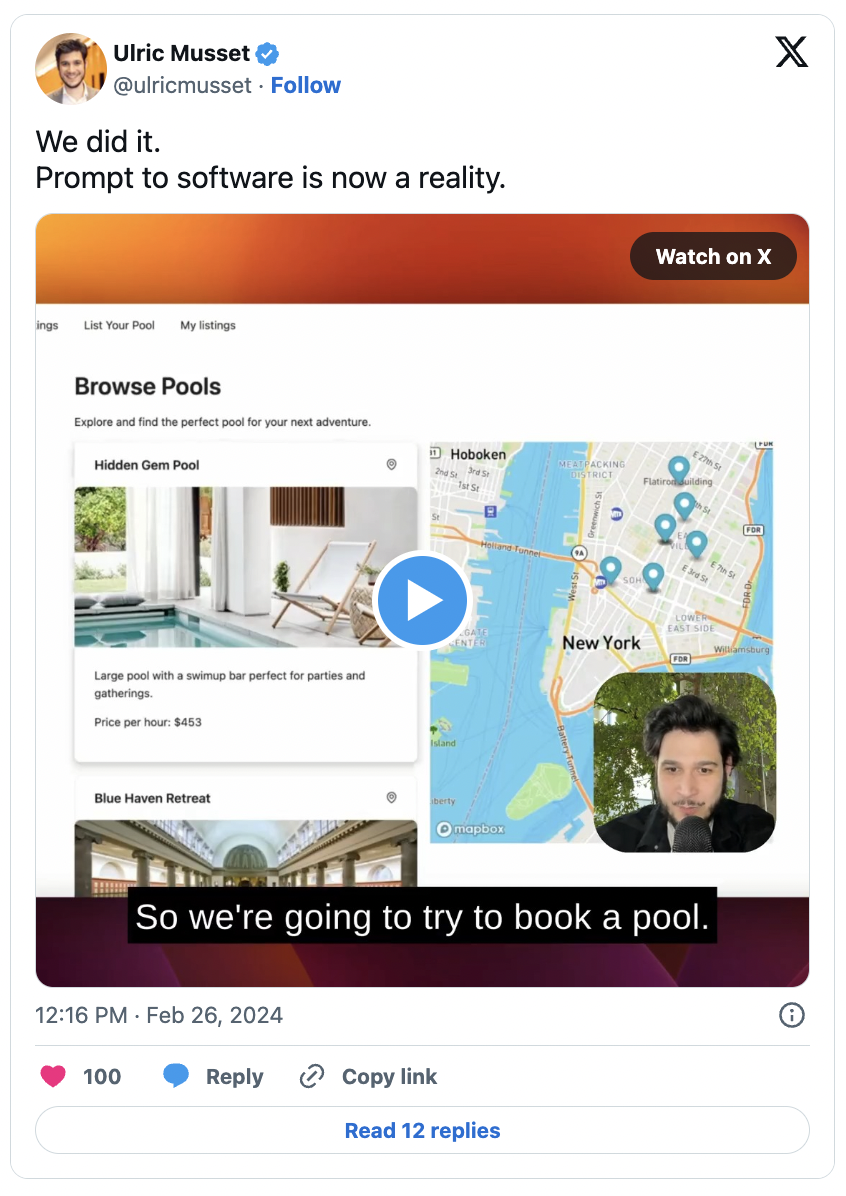Select map marker near Flatiron Building
The height and width of the screenshot is (1196, 846).
[x=678, y=469]
